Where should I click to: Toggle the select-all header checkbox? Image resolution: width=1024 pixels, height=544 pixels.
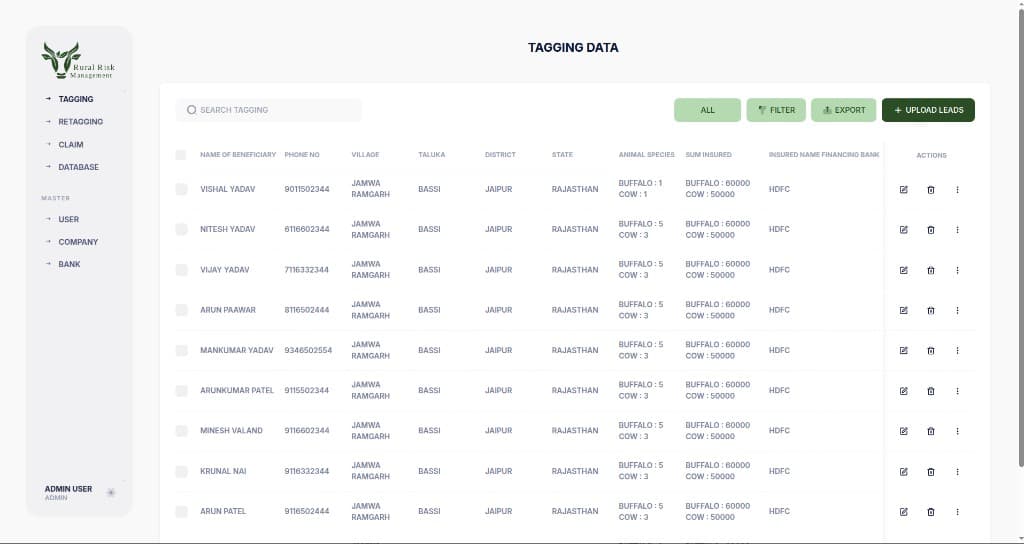click(181, 155)
